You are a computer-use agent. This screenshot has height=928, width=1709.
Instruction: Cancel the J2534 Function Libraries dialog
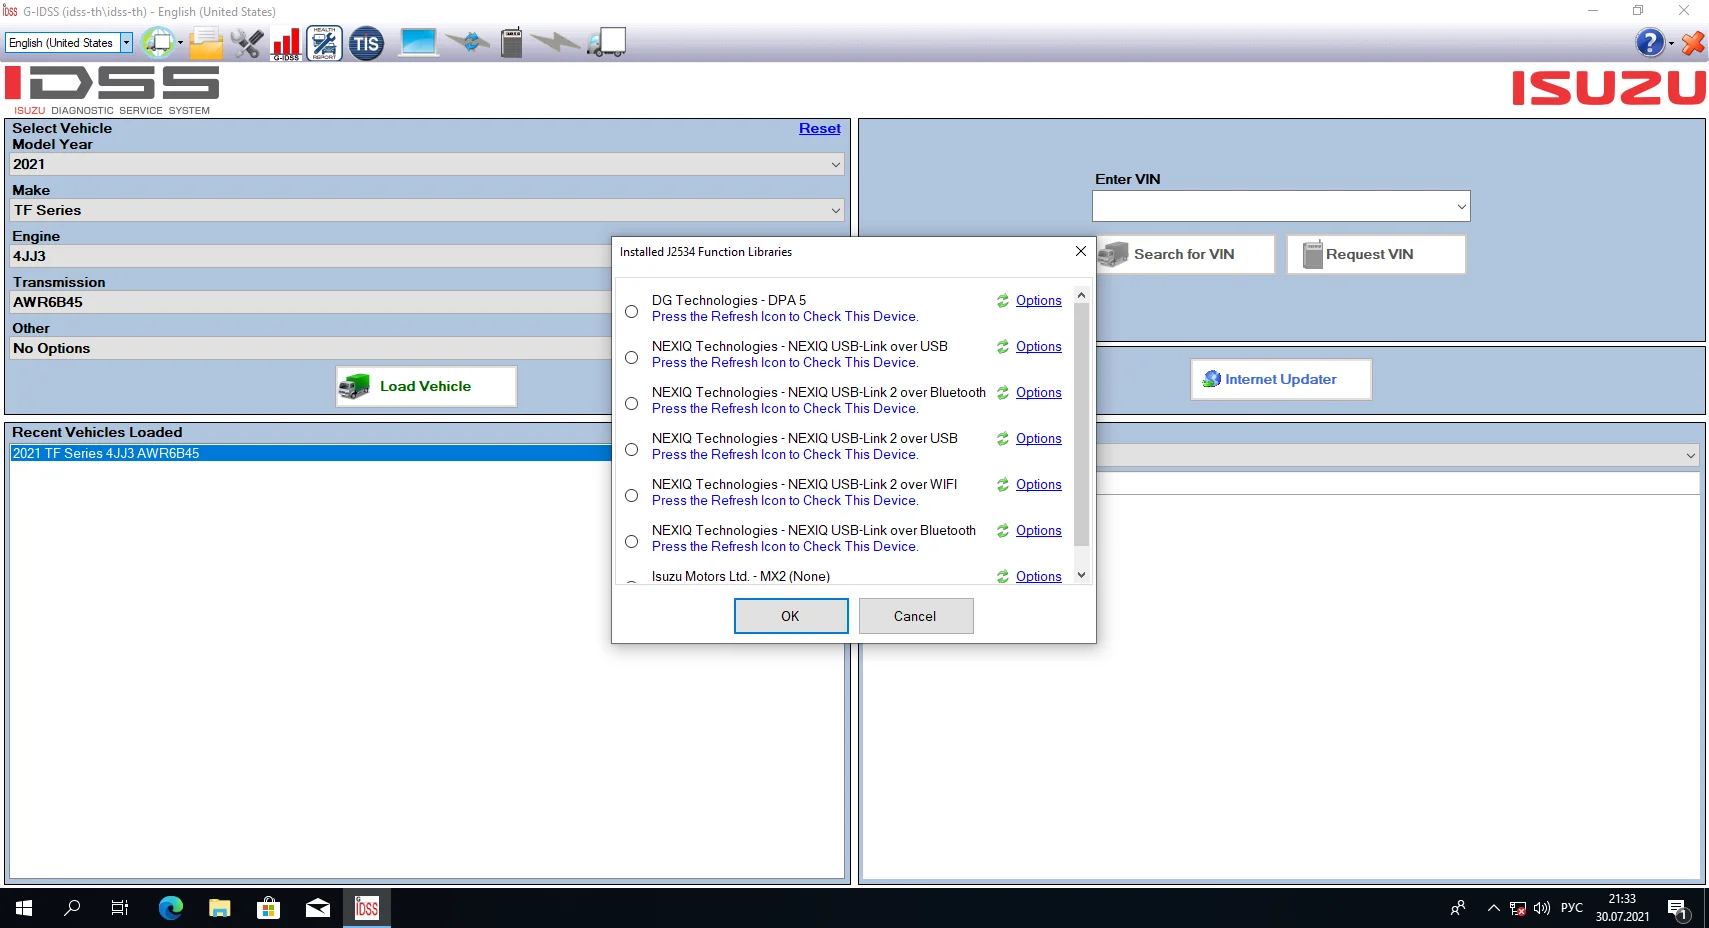(x=916, y=616)
